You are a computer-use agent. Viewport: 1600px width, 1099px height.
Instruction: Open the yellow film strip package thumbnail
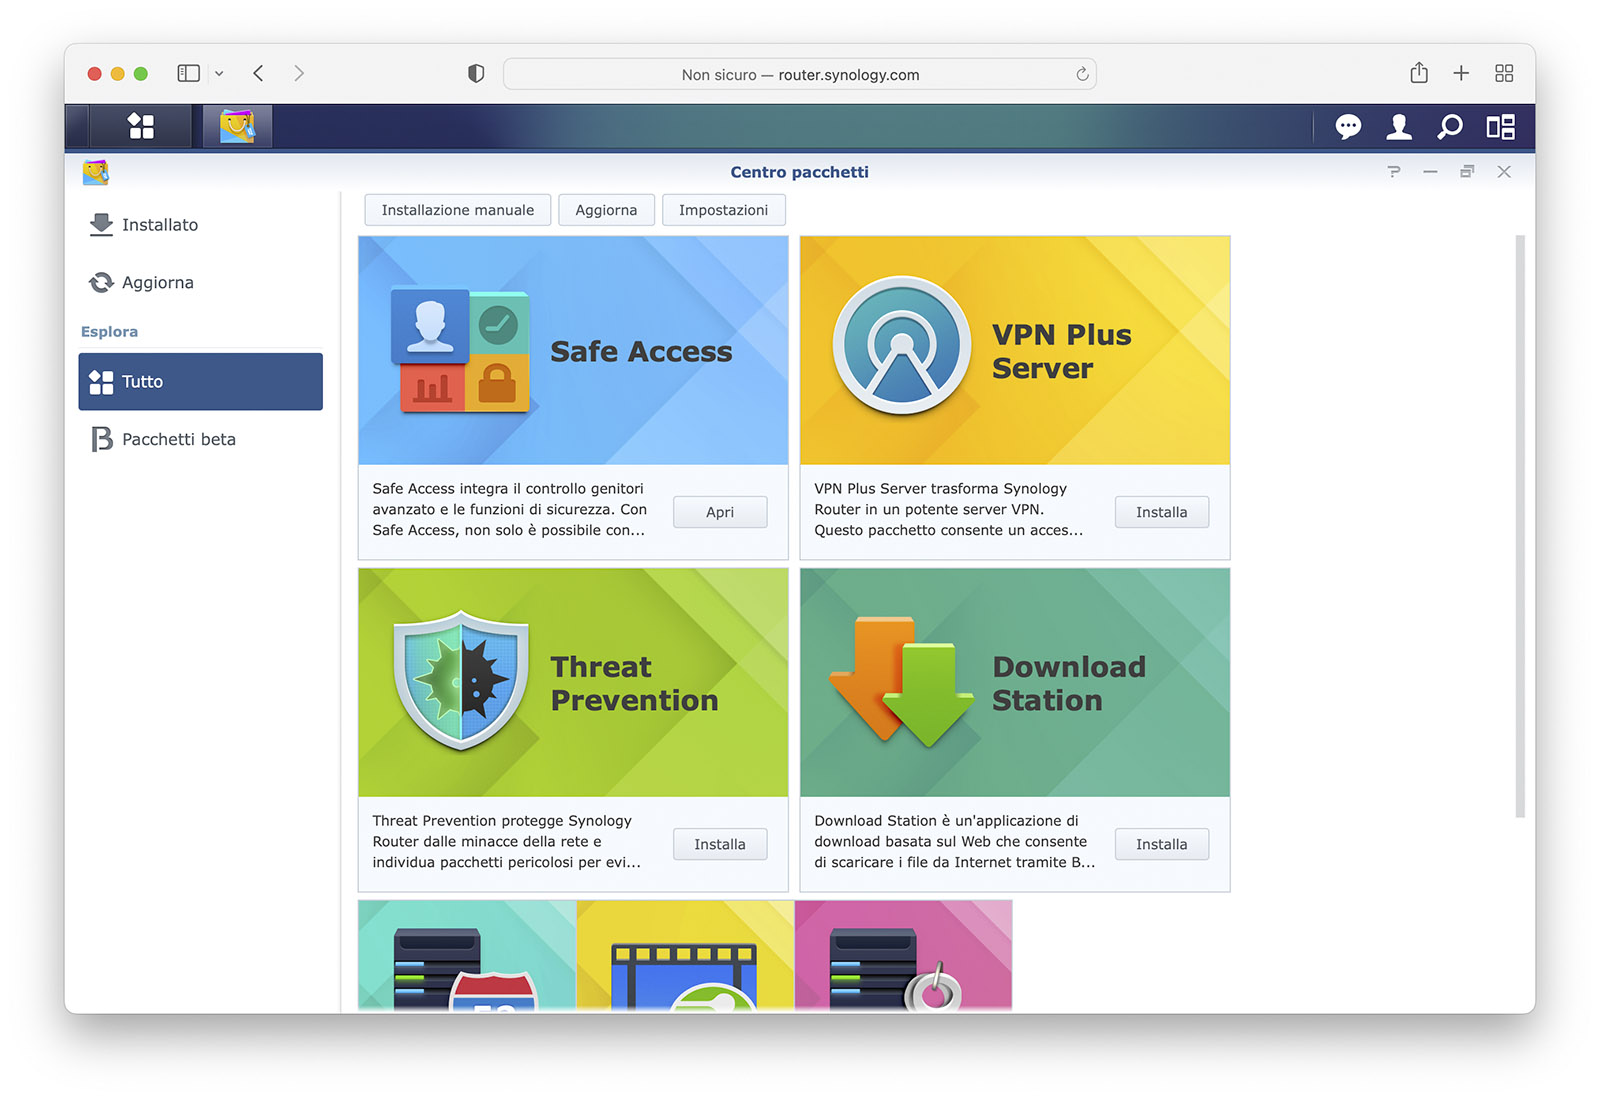(685, 955)
